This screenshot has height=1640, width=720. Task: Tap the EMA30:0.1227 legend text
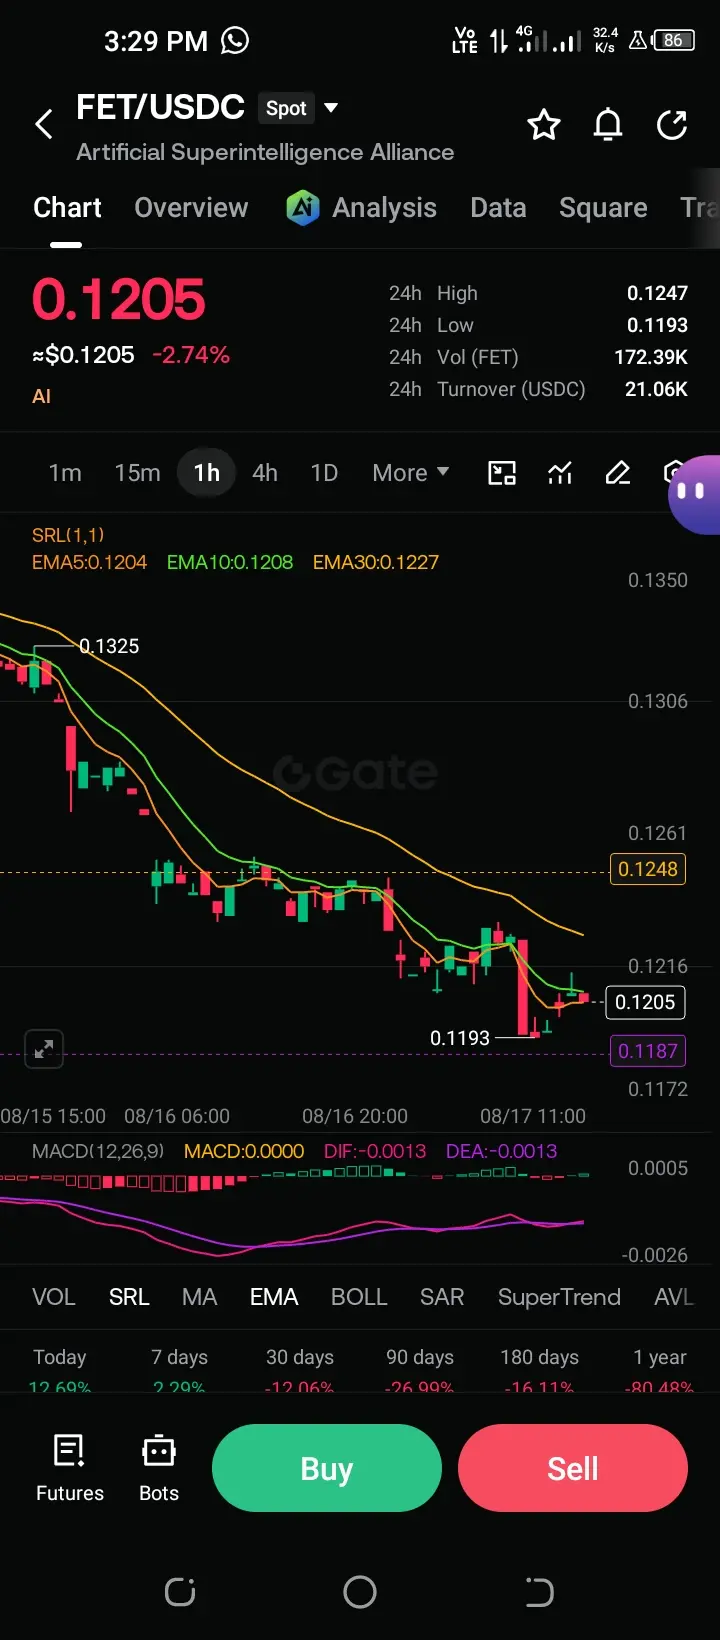[x=376, y=562]
